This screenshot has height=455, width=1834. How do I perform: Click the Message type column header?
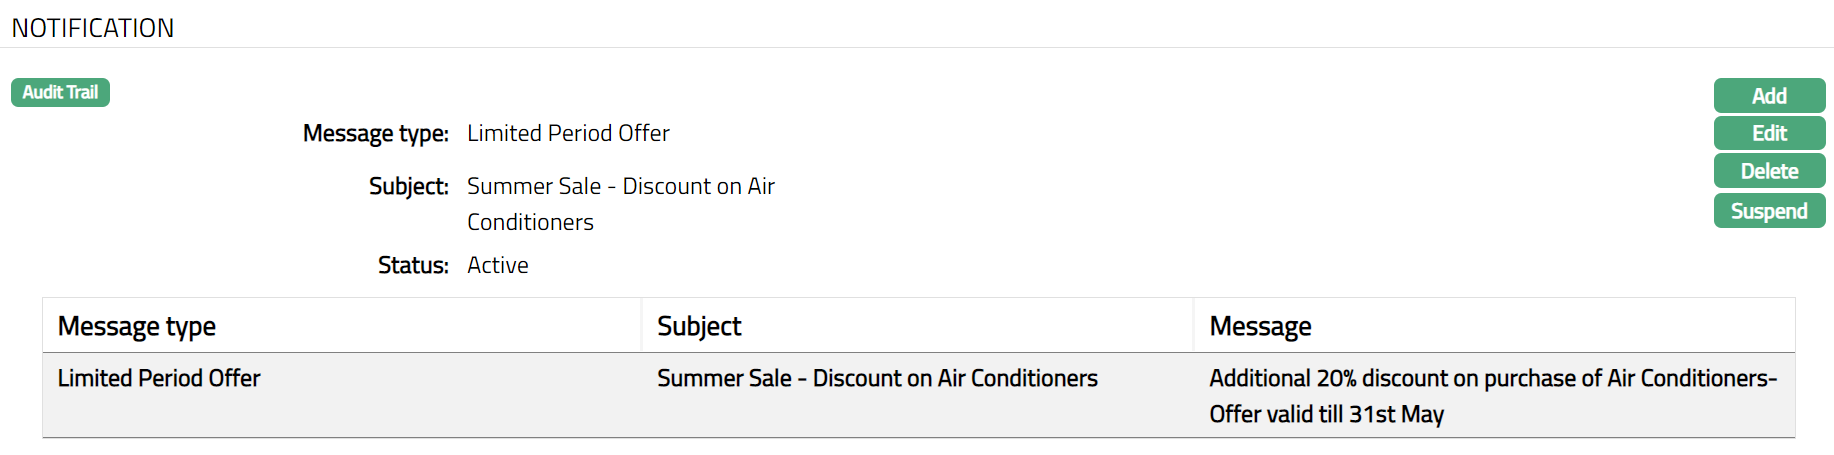(x=137, y=327)
